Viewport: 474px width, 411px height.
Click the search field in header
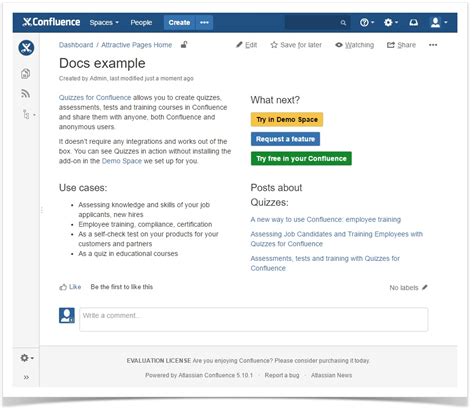pyautogui.click(x=317, y=22)
